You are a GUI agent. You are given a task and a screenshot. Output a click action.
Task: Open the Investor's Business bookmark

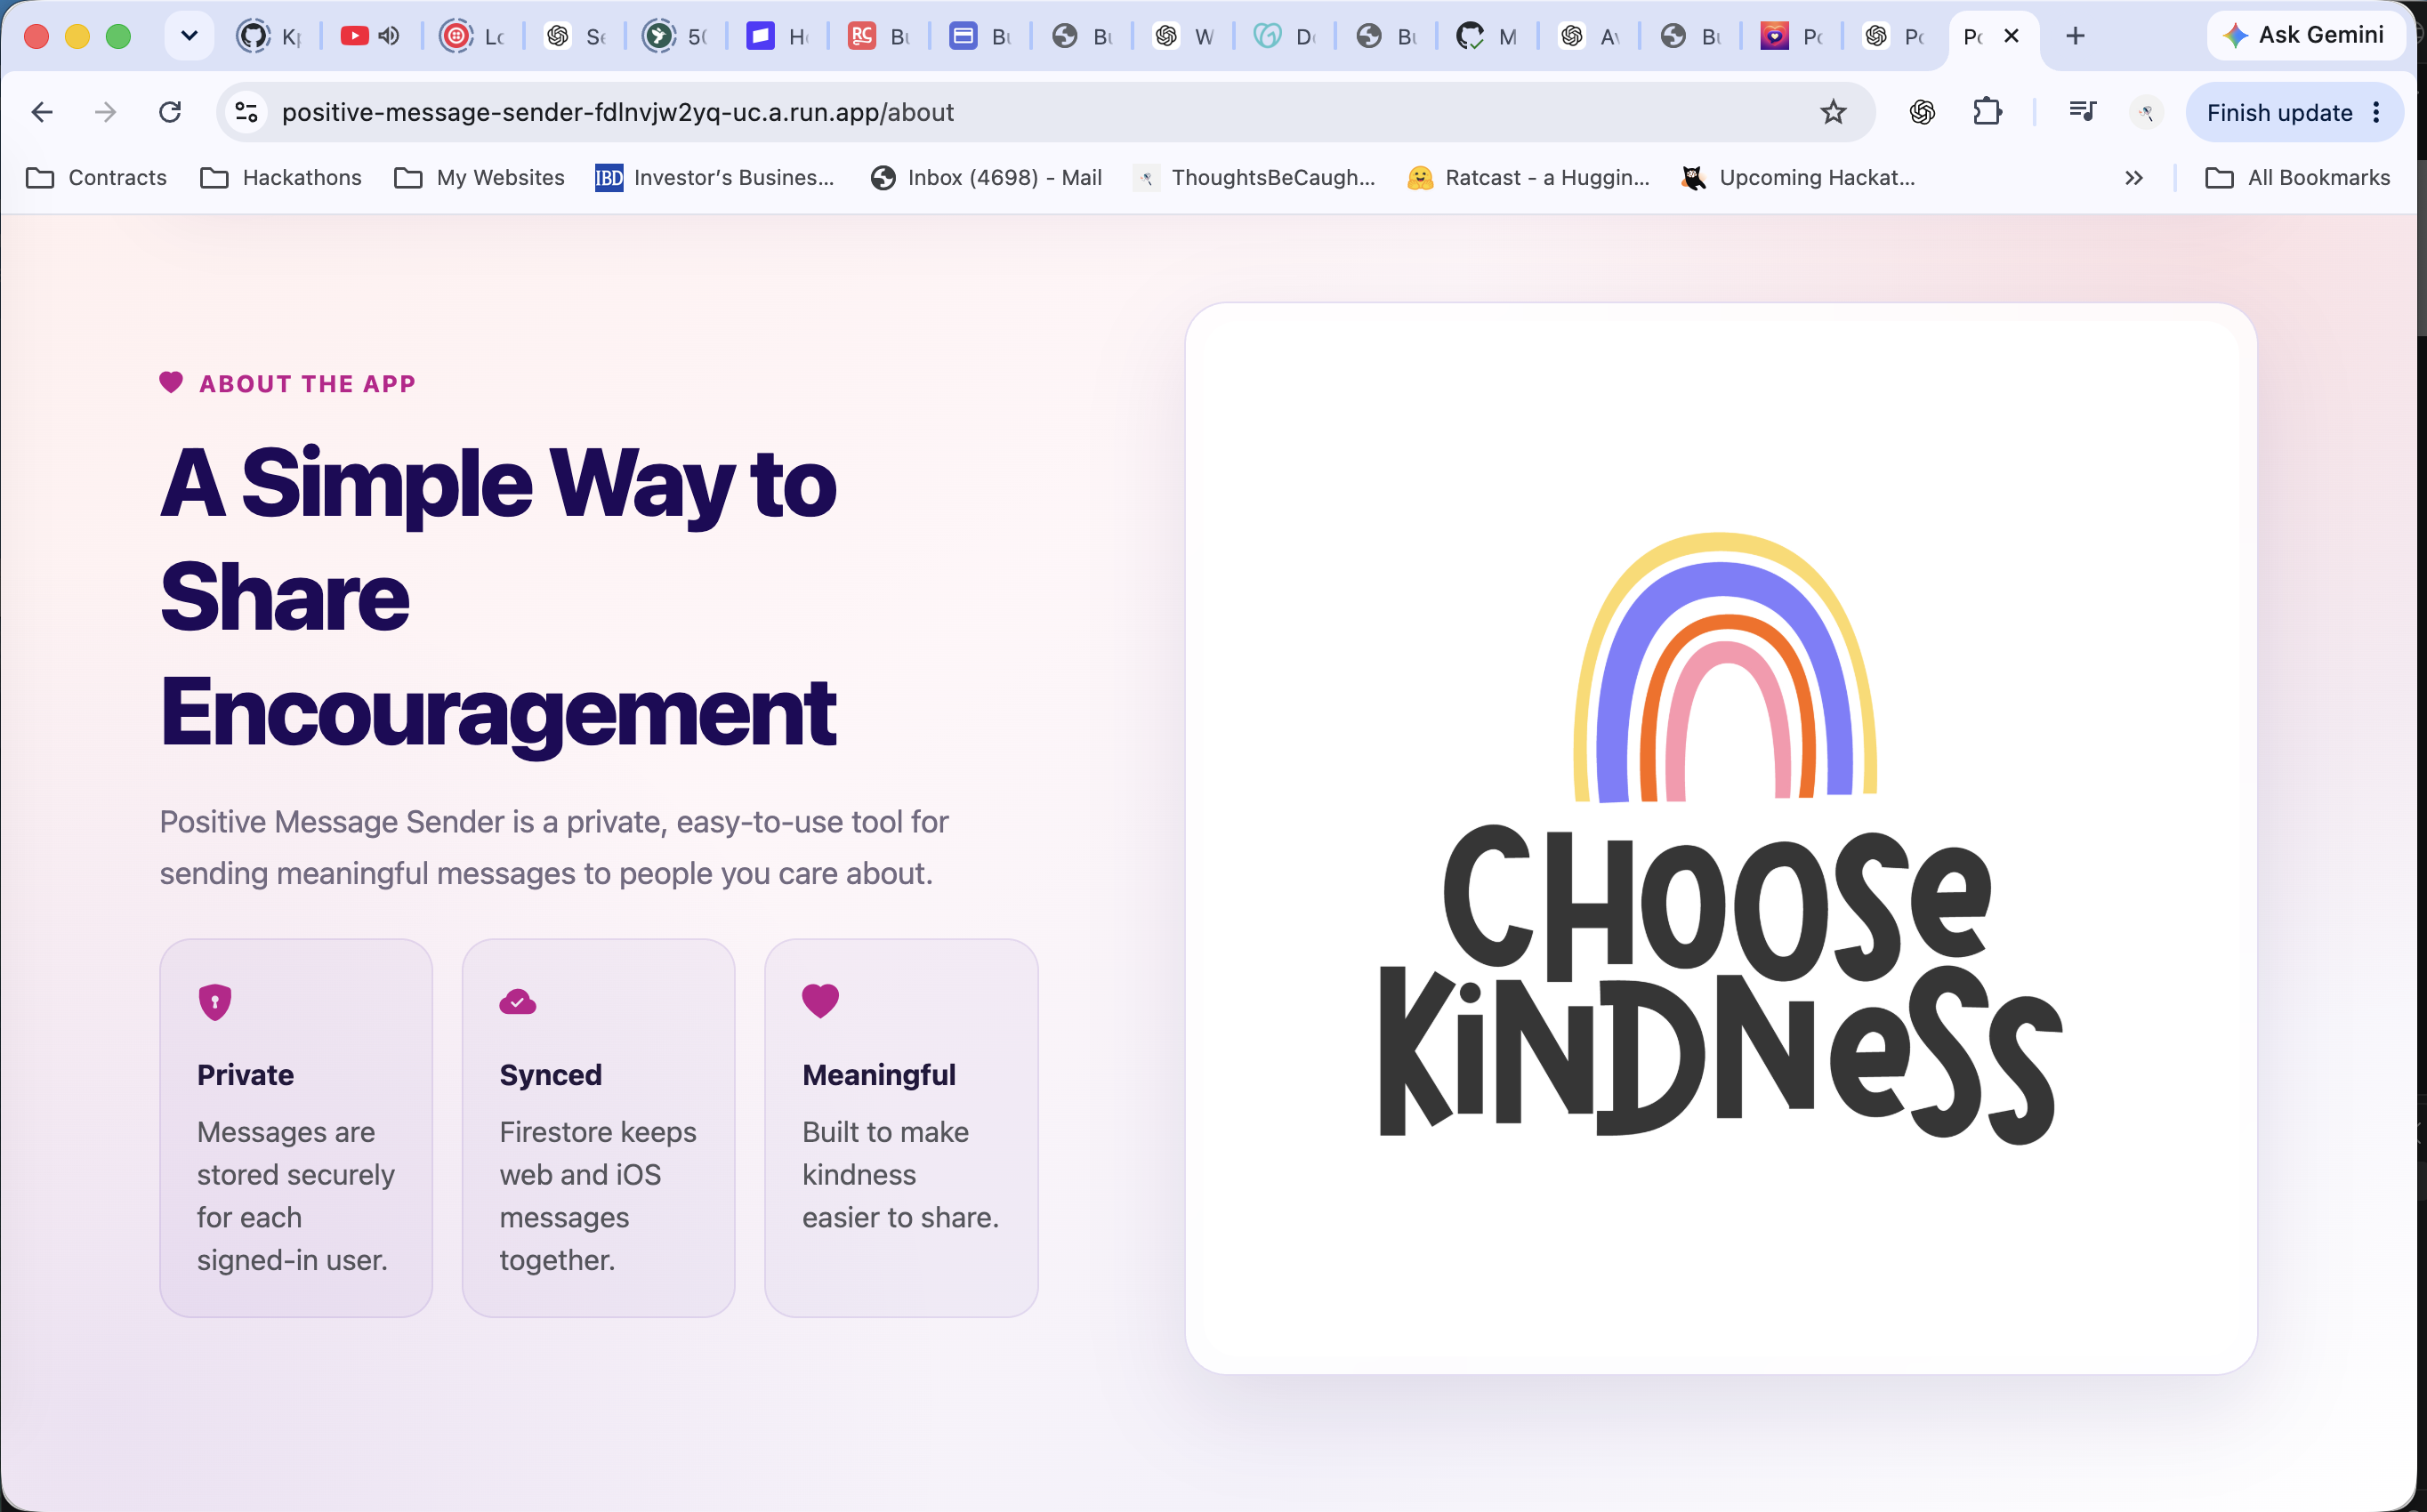(x=715, y=178)
